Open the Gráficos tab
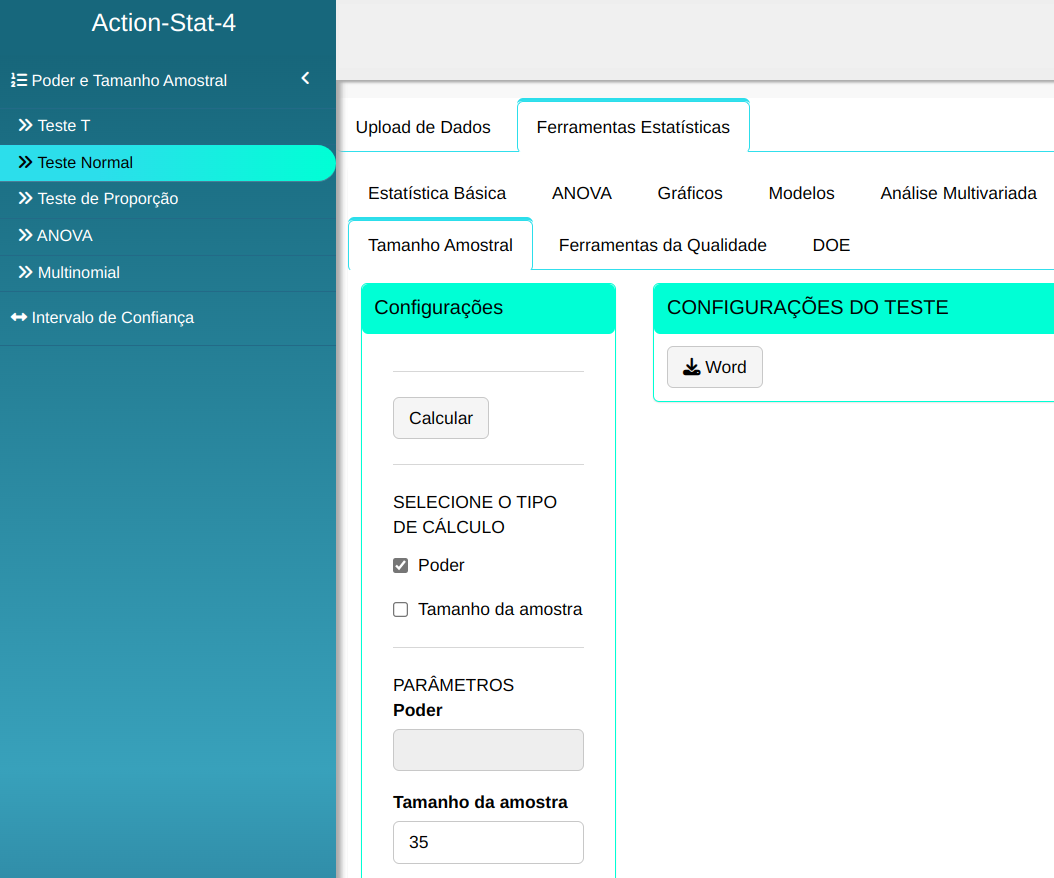Image resolution: width=1054 pixels, height=878 pixels. [x=690, y=193]
